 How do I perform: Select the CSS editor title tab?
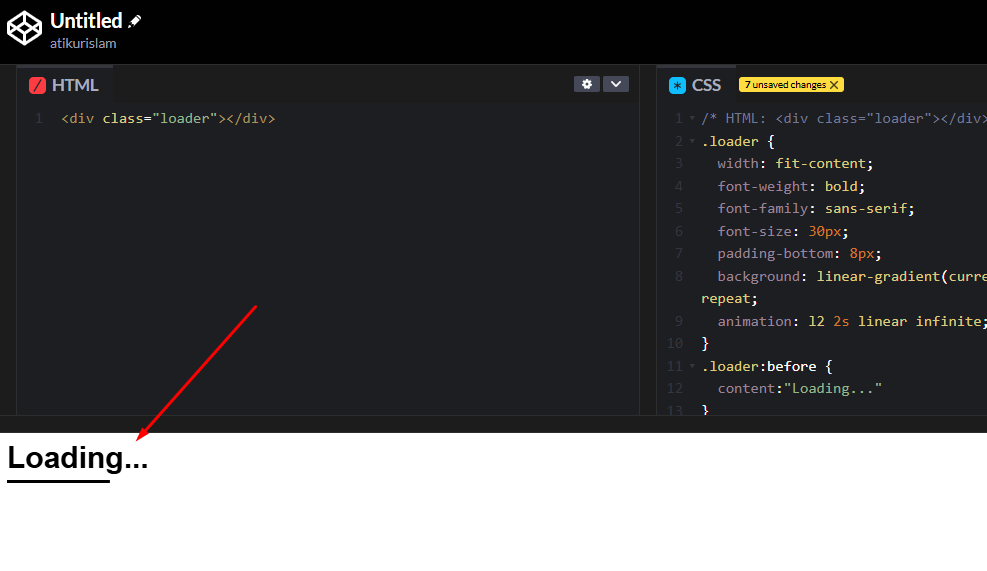pos(706,85)
